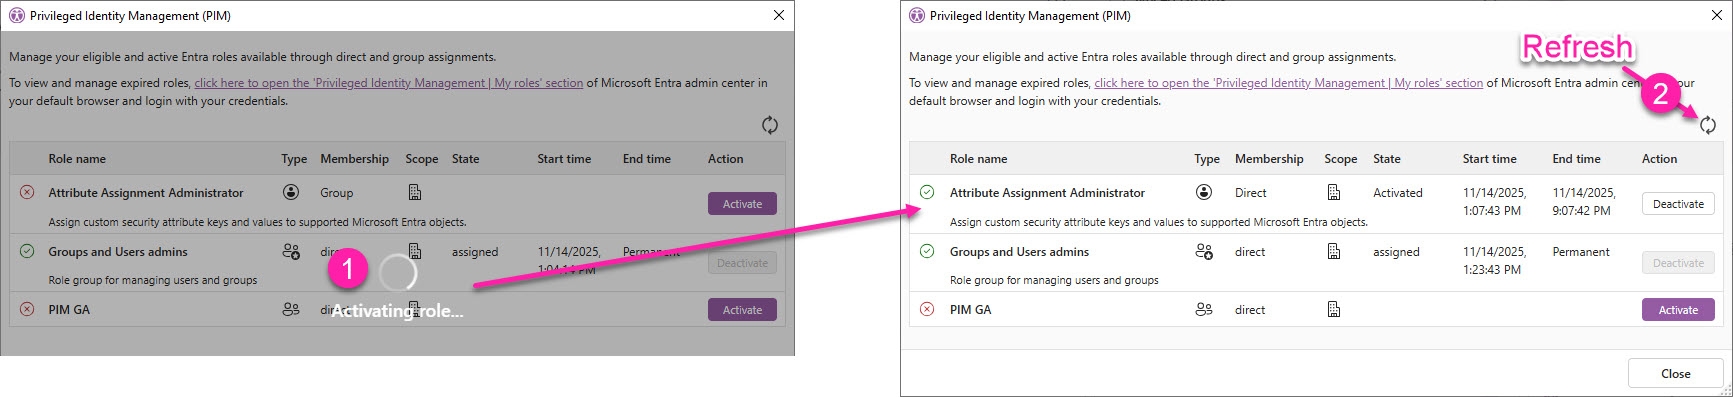This screenshot has width=1733, height=397.
Task: Select 'Attribute Assignment Administrator' role name in right window
Action: (x=1047, y=192)
